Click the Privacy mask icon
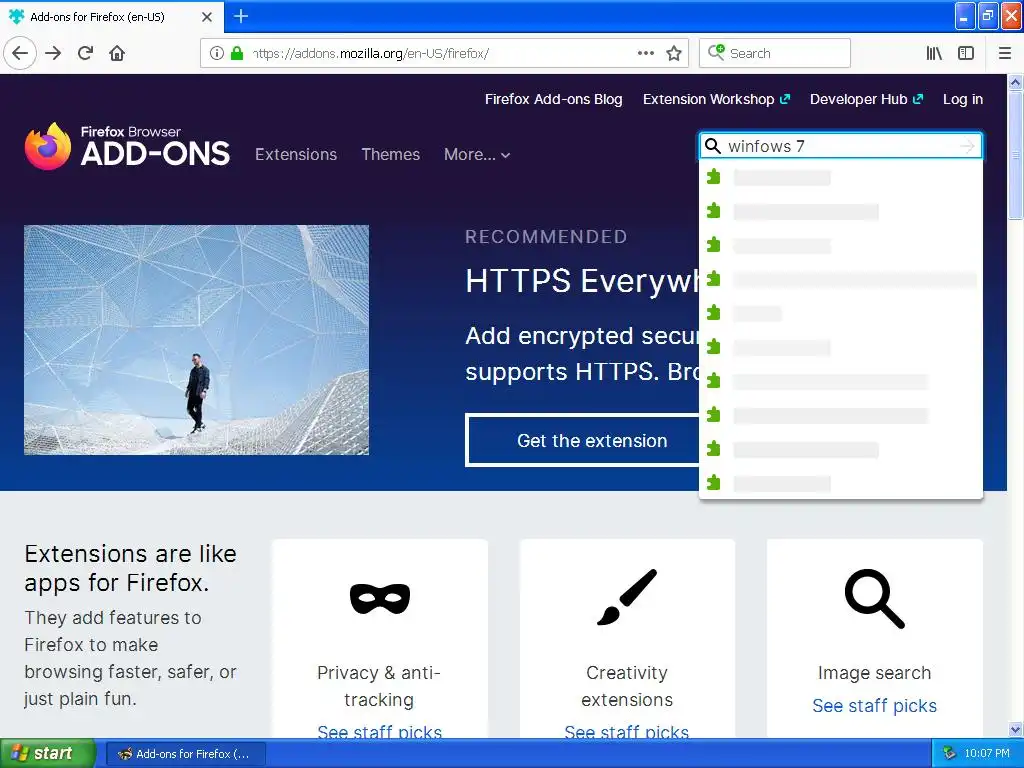Image resolution: width=1024 pixels, height=768 pixels. coord(379,598)
